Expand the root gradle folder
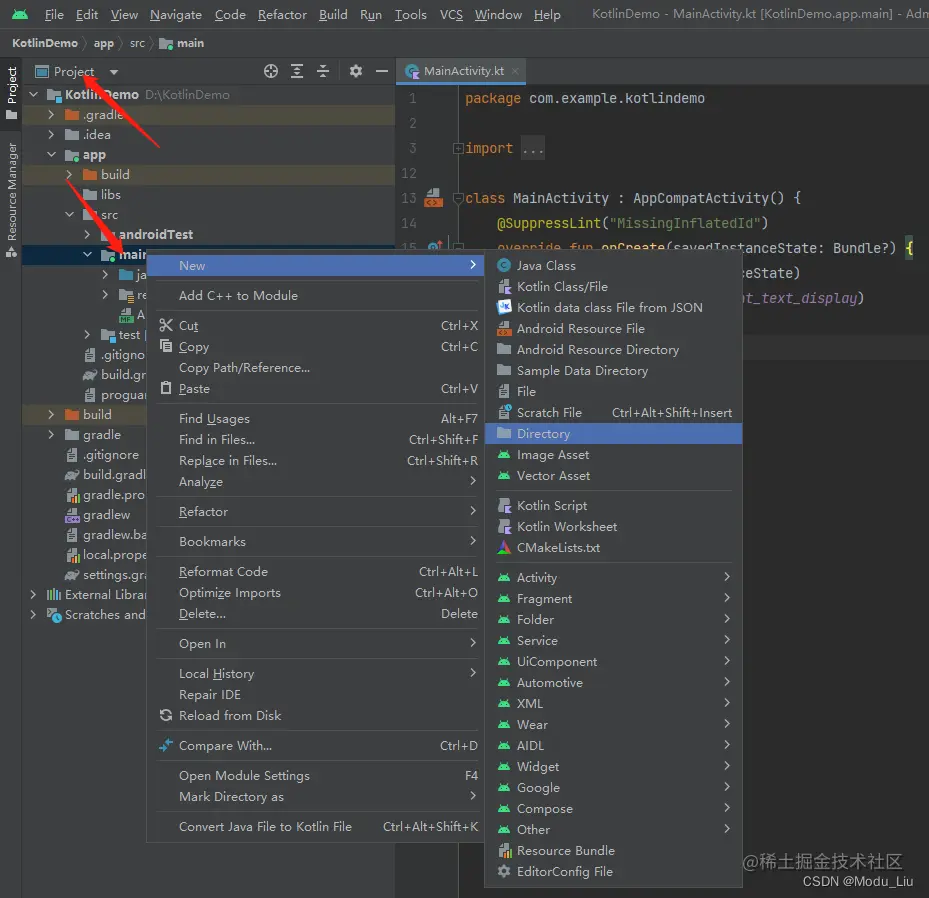 click(x=51, y=435)
